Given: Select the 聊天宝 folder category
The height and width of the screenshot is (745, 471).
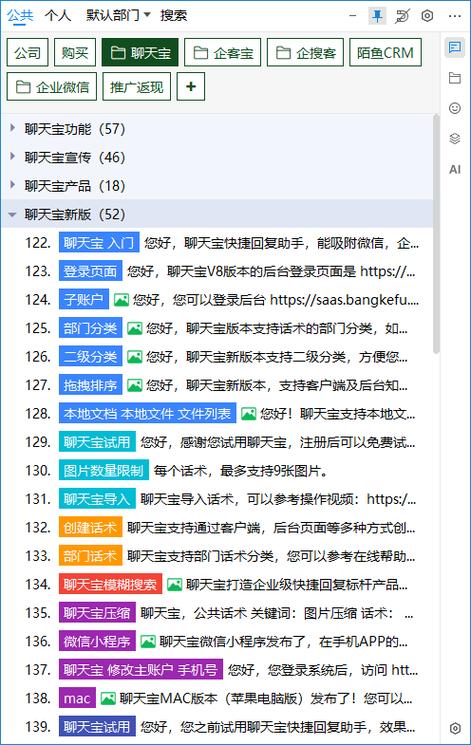Looking at the screenshot, I should click(140, 52).
